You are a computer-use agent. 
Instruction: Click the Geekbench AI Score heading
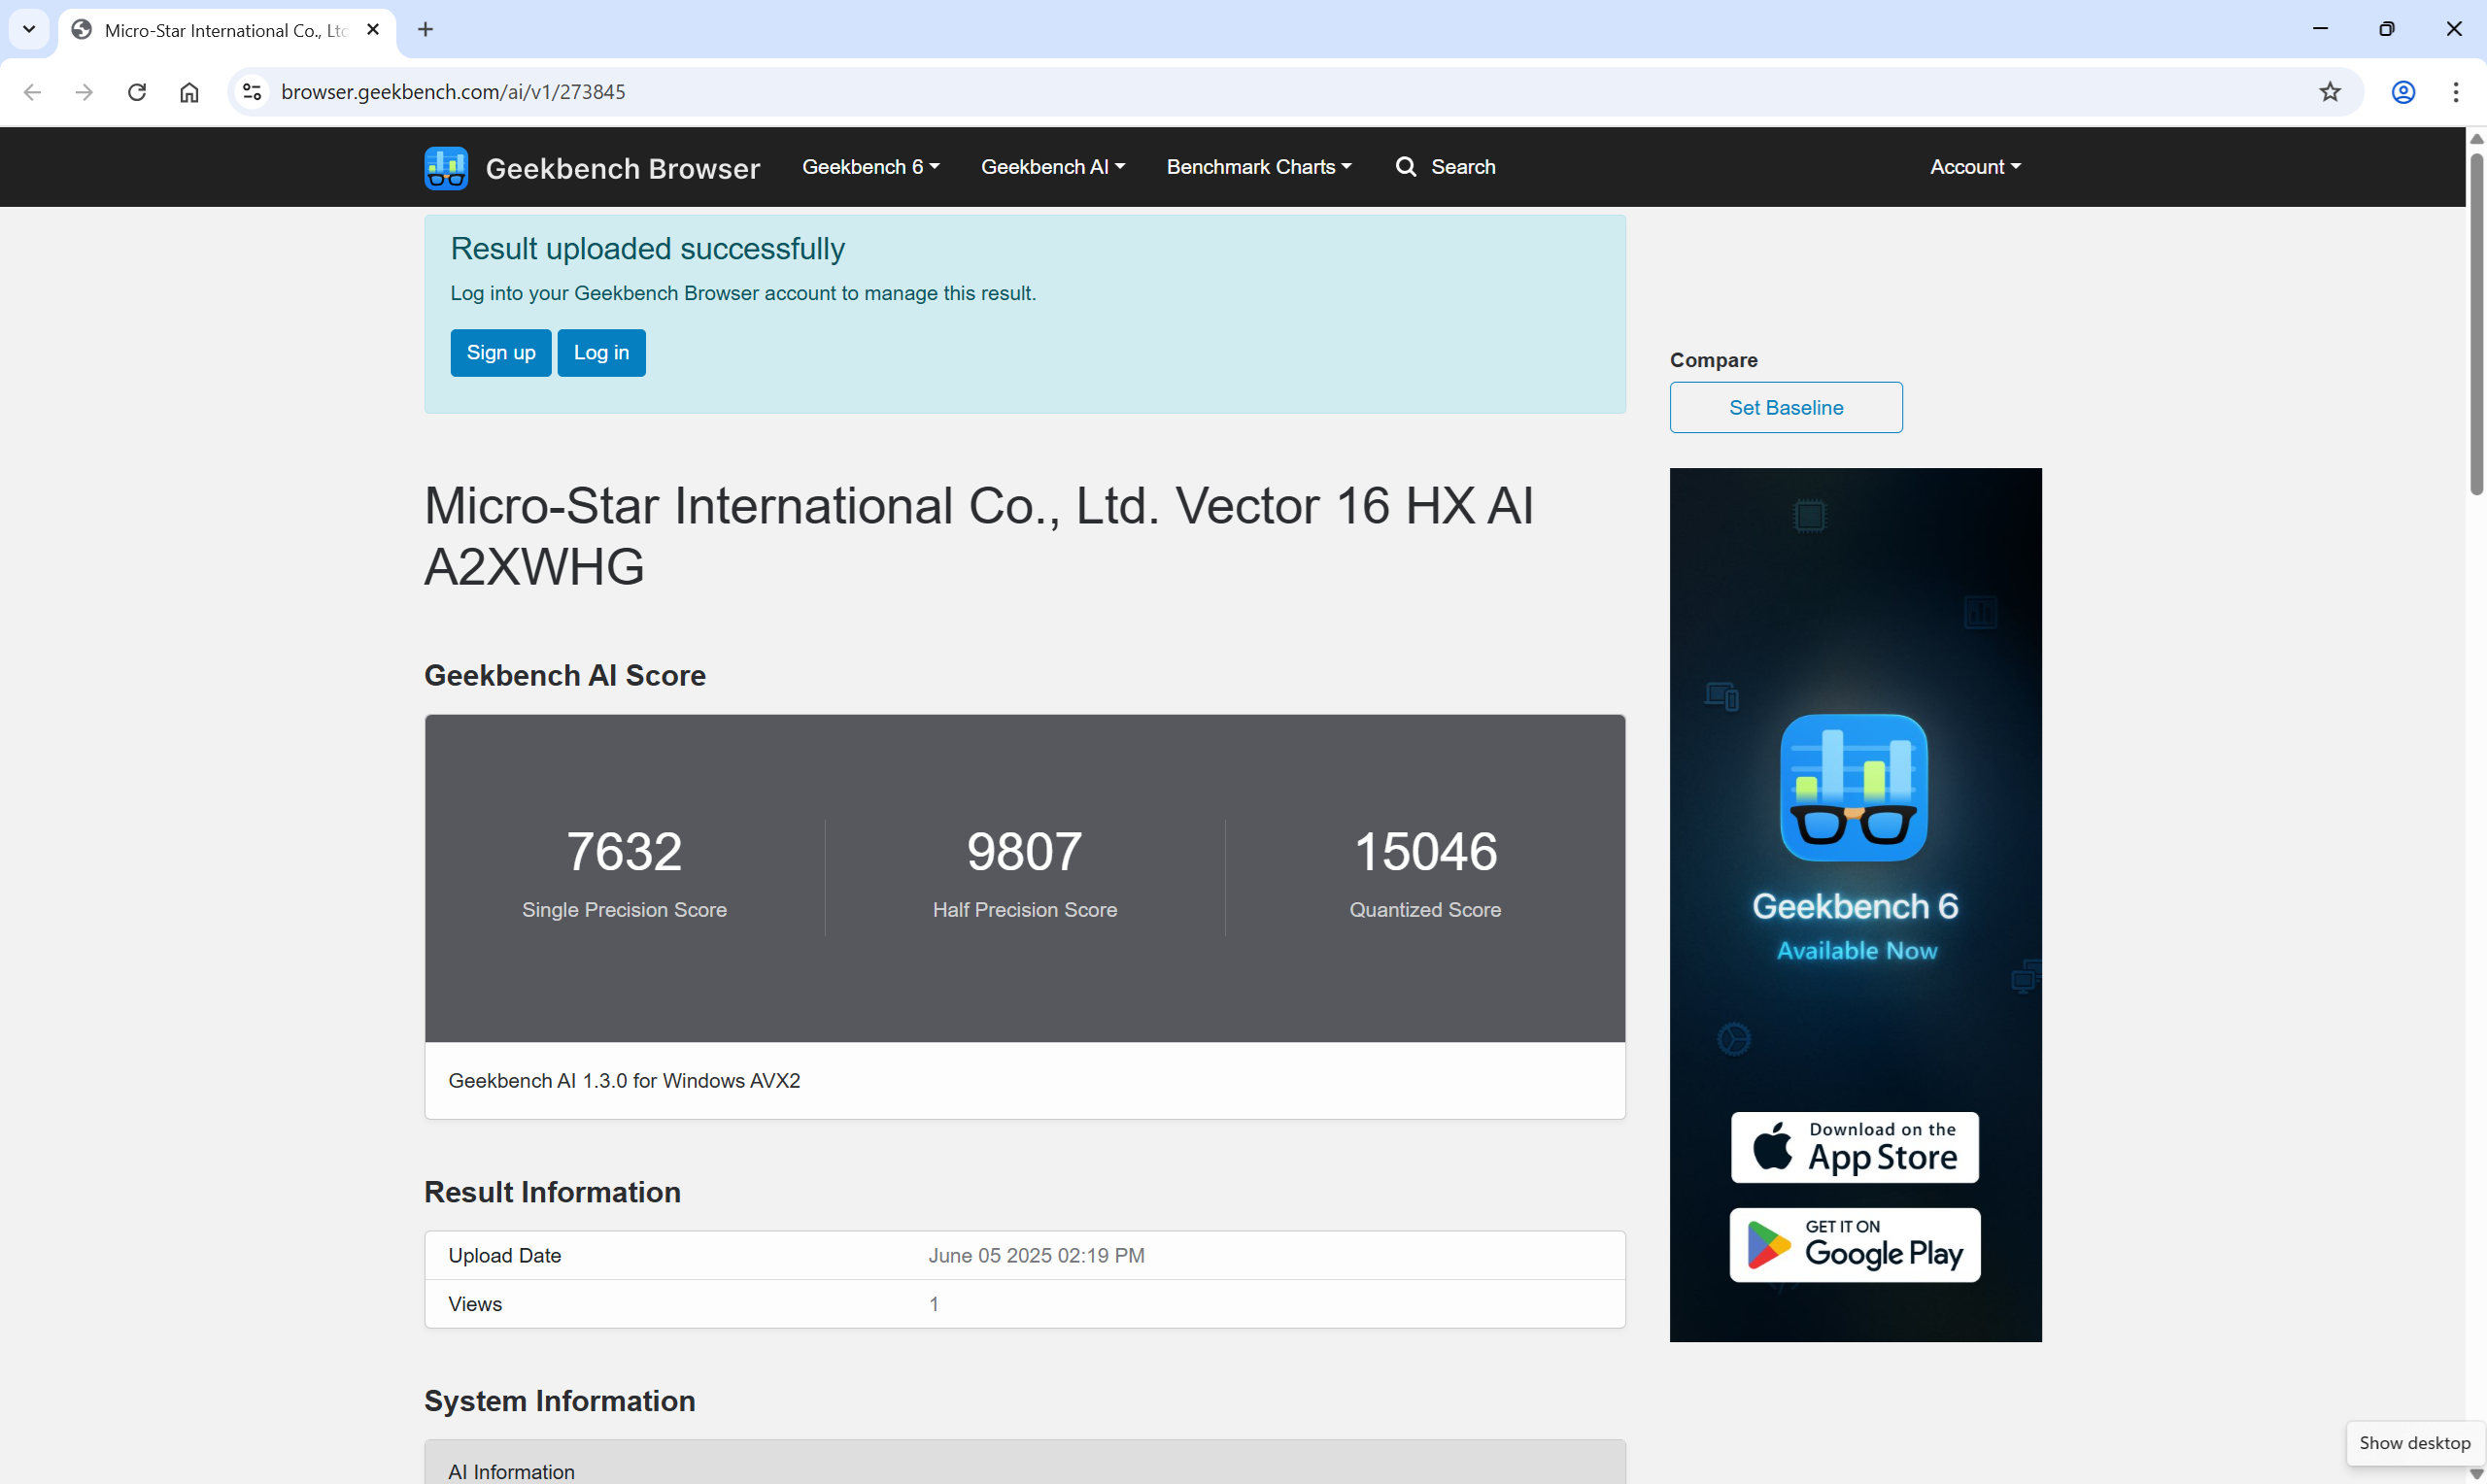[x=565, y=676]
